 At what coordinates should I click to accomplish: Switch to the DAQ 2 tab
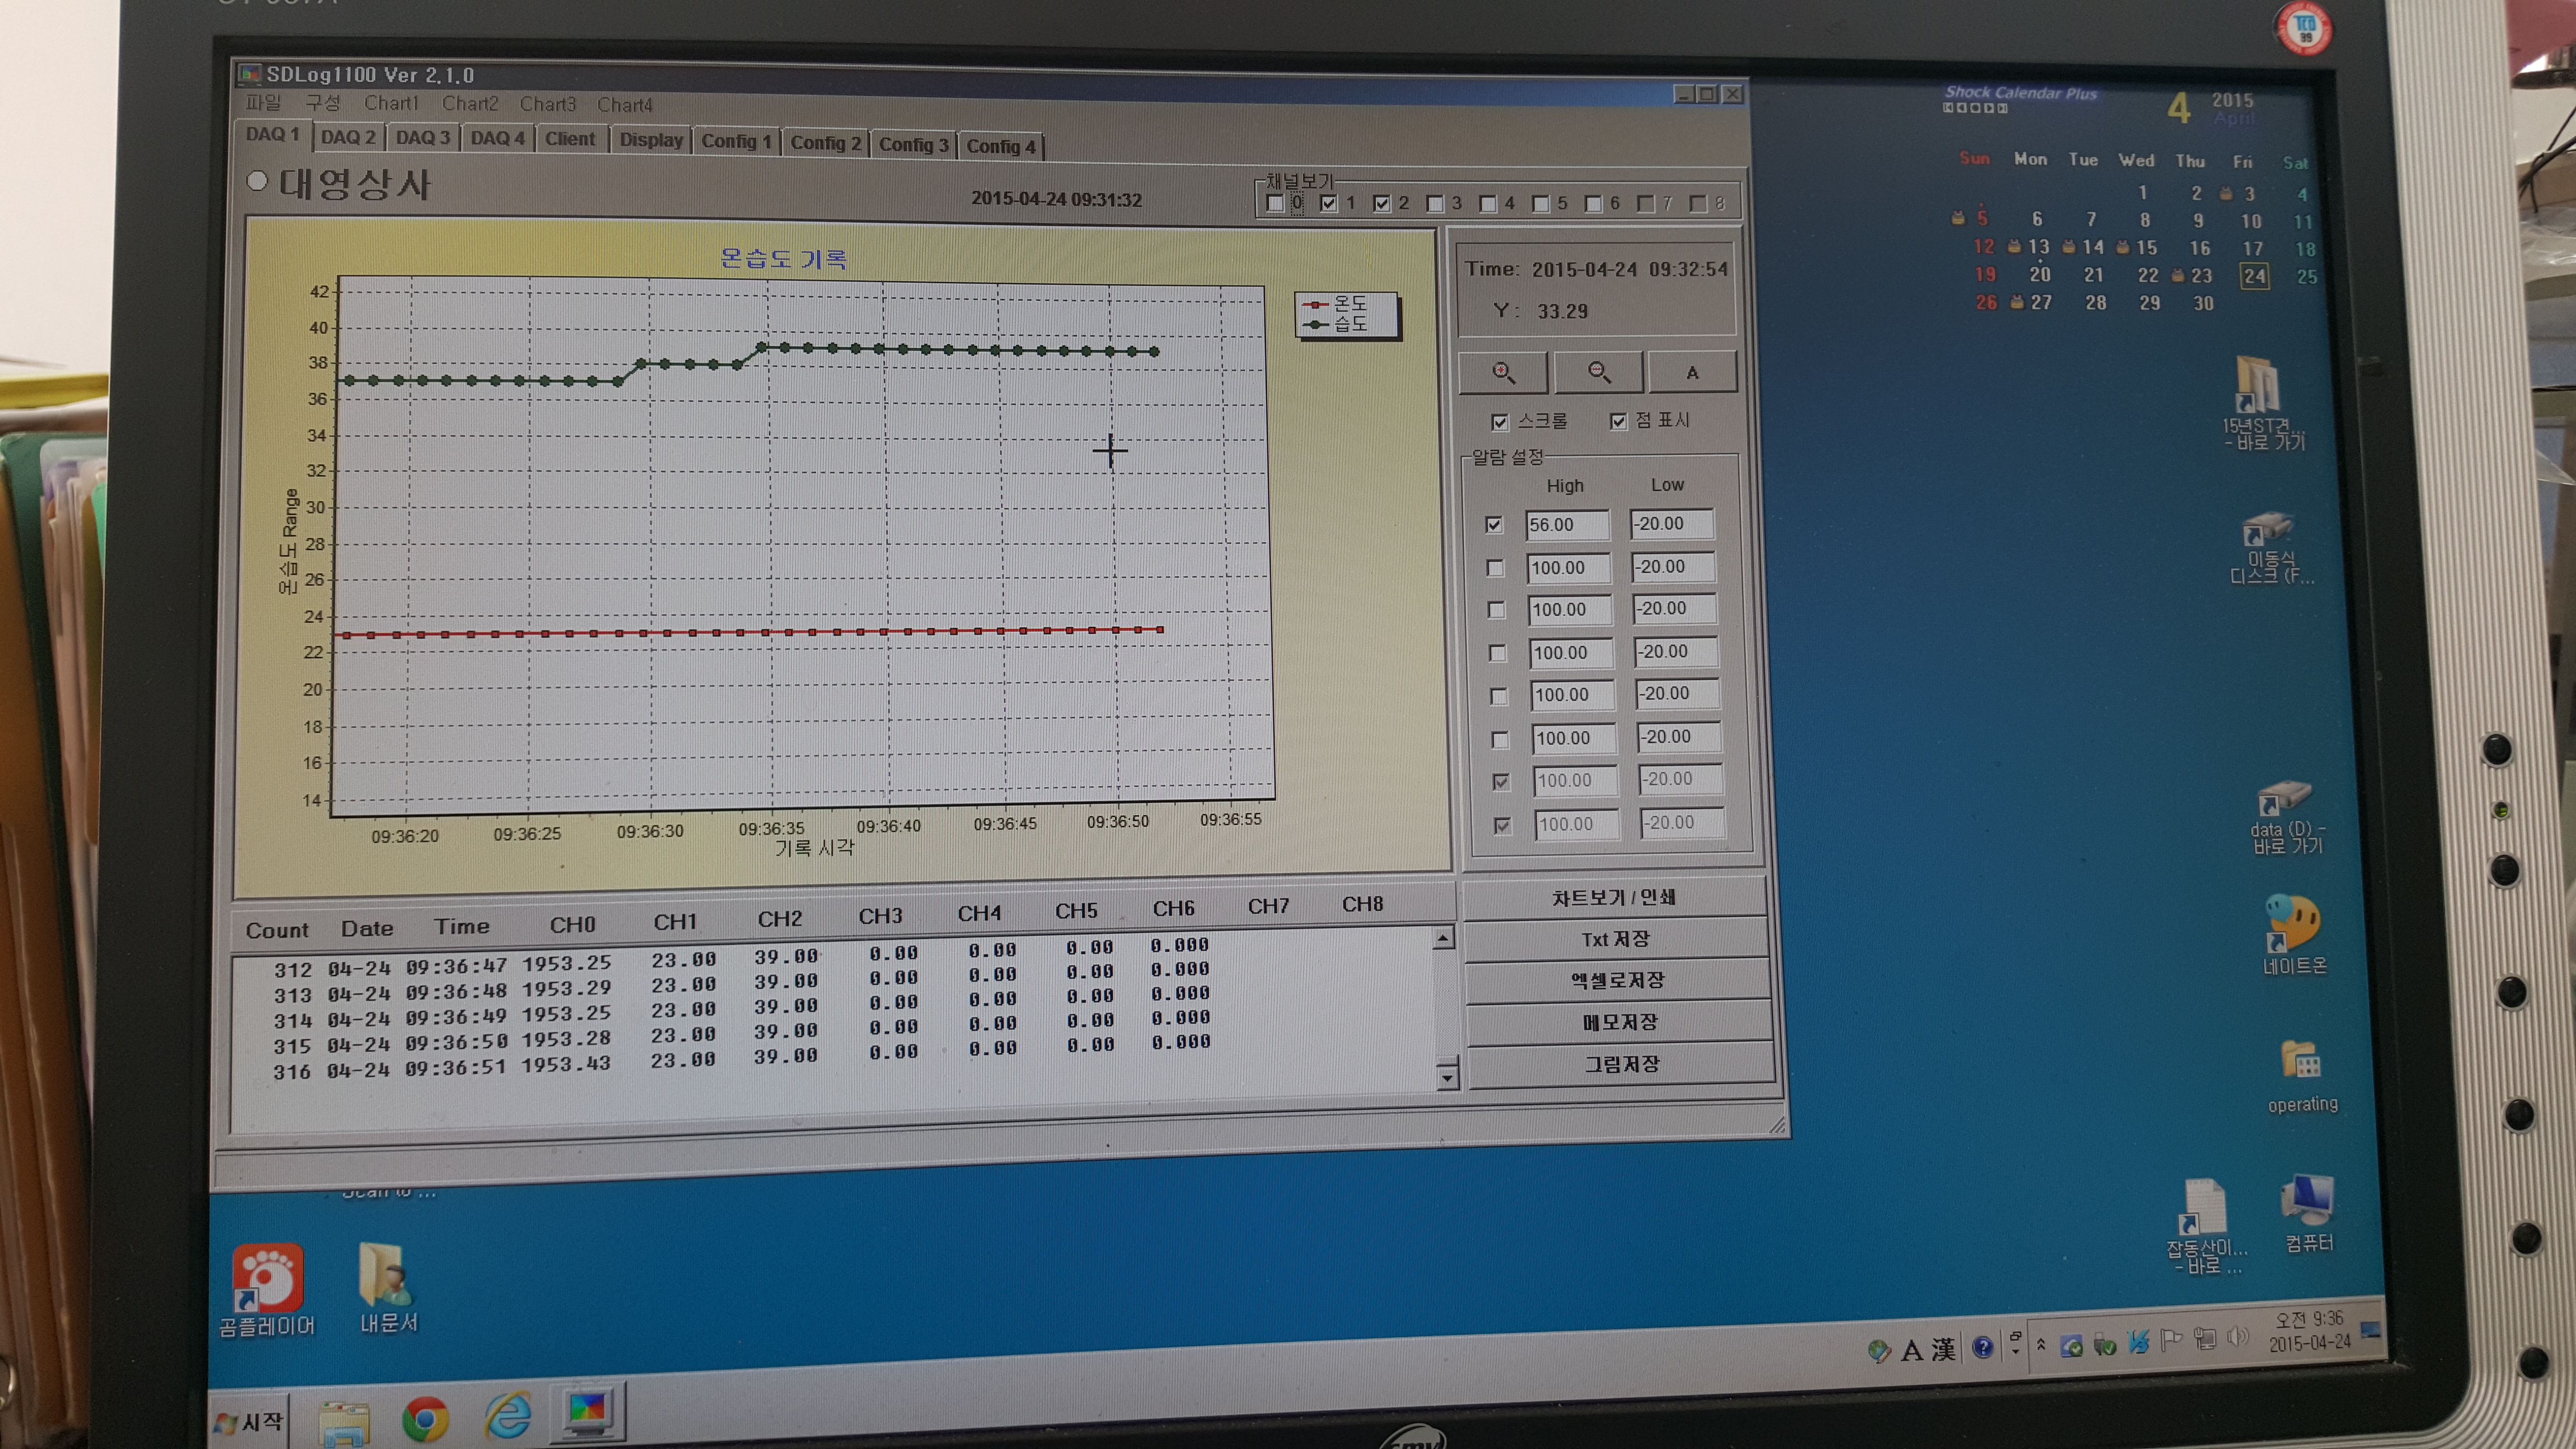pos(348,137)
